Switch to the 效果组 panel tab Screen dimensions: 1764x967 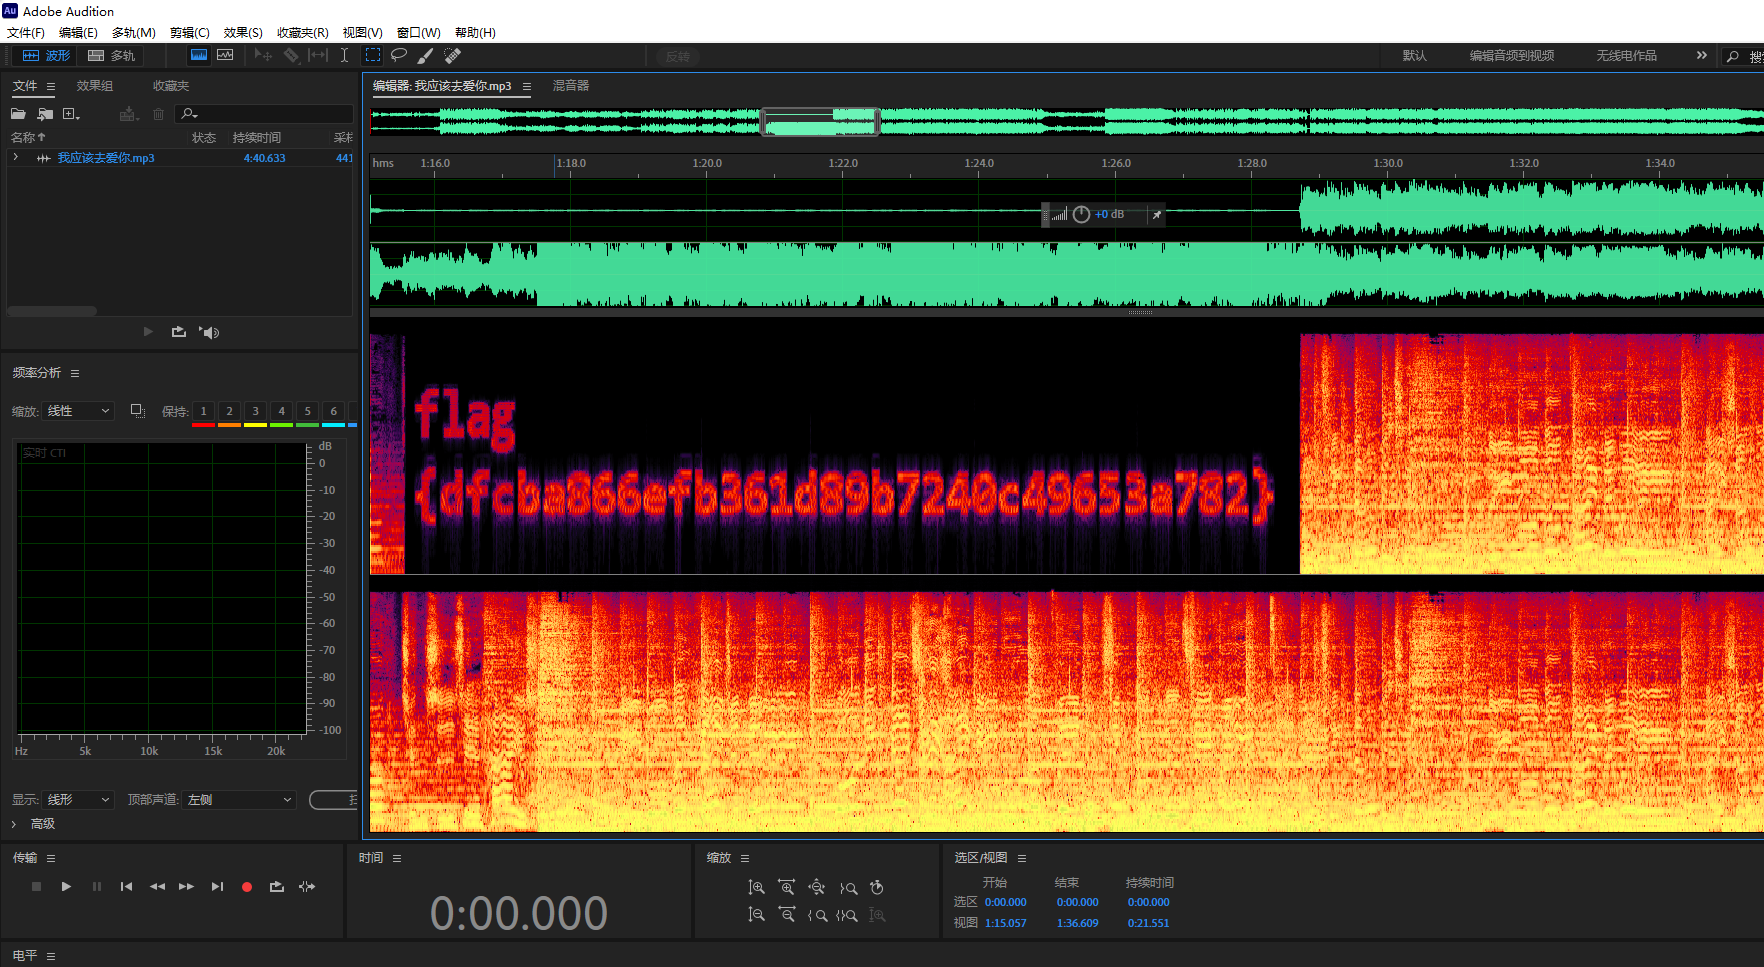point(95,86)
